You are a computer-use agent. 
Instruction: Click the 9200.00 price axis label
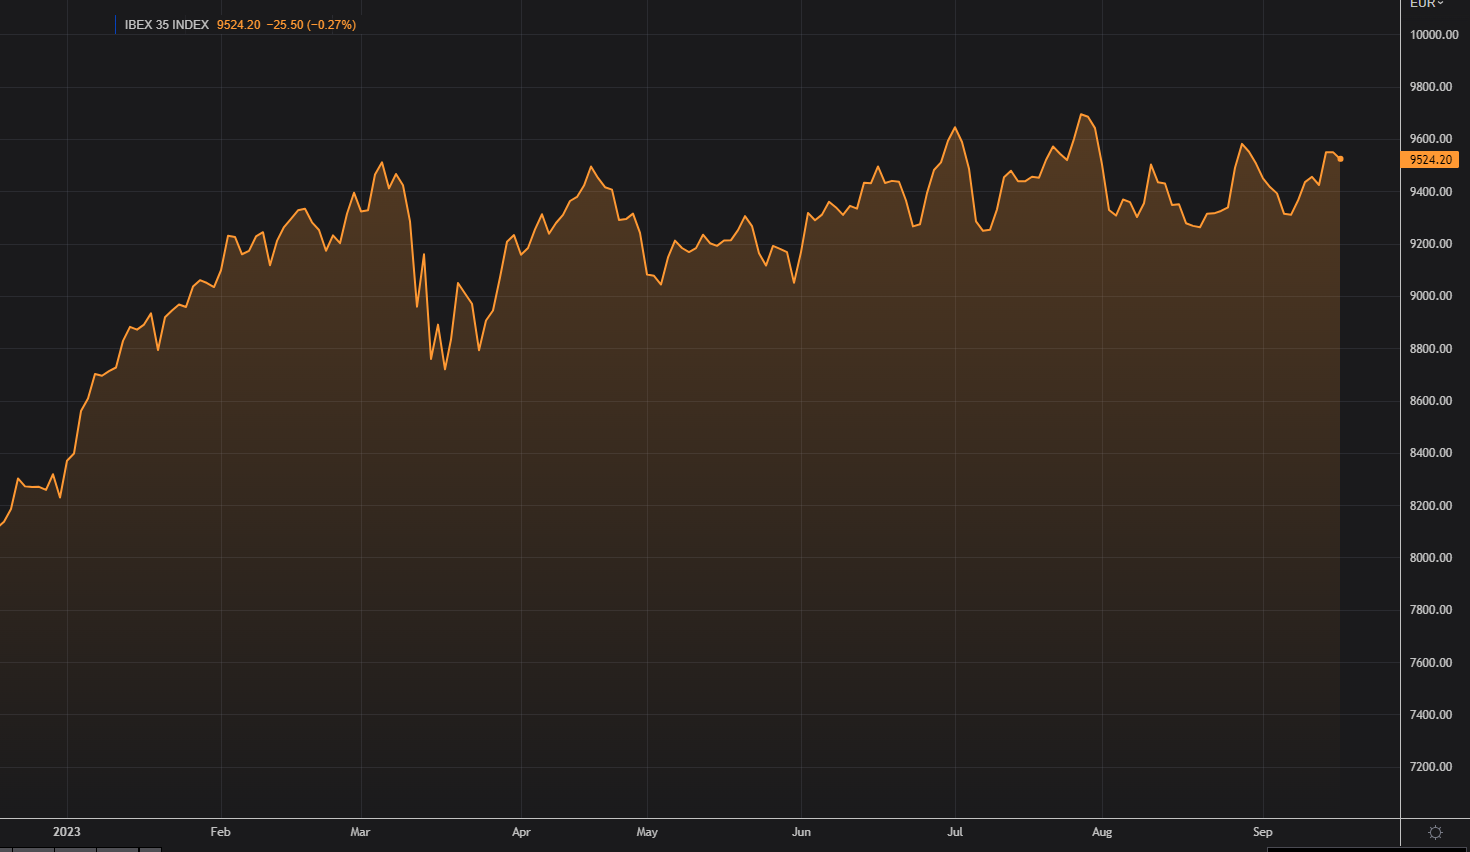pyautogui.click(x=1431, y=244)
